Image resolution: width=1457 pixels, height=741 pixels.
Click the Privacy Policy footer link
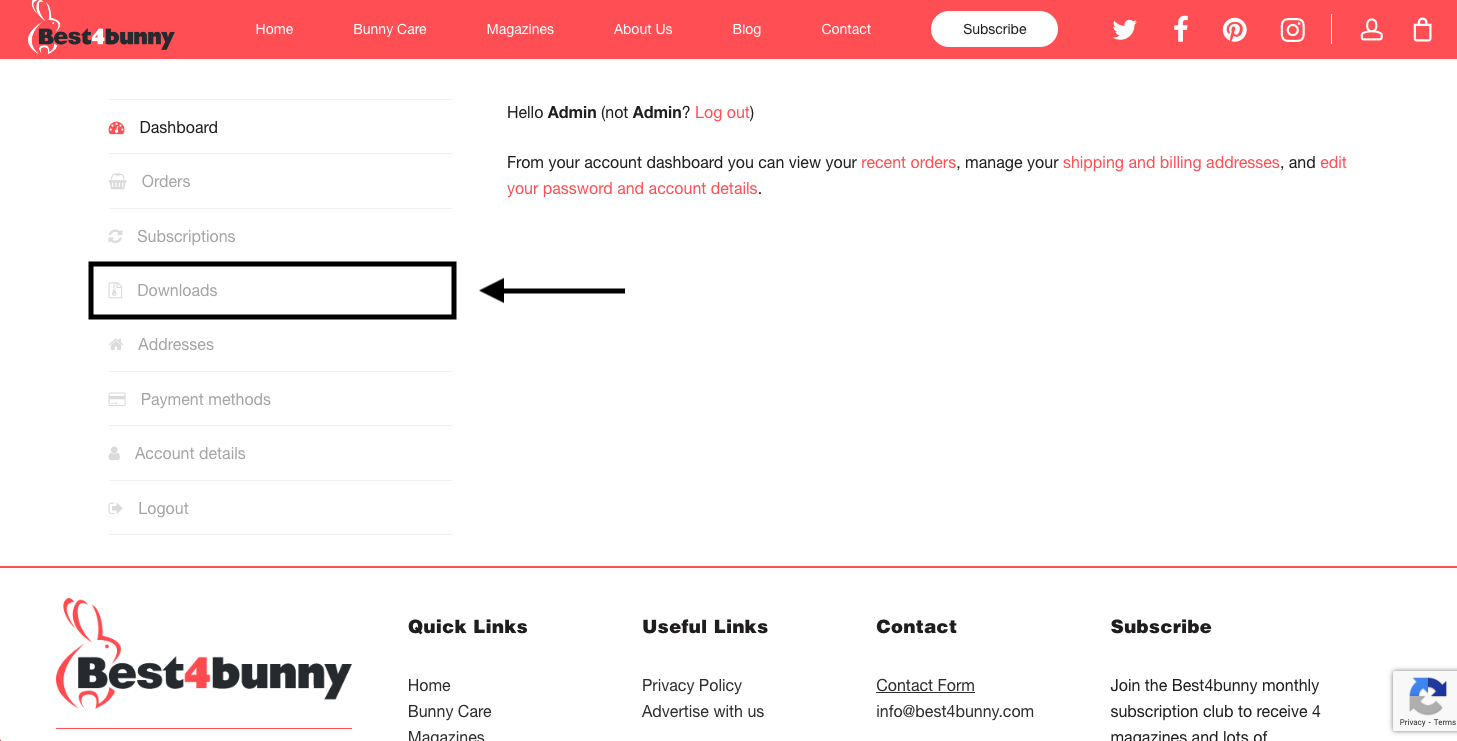pos(692,685)
